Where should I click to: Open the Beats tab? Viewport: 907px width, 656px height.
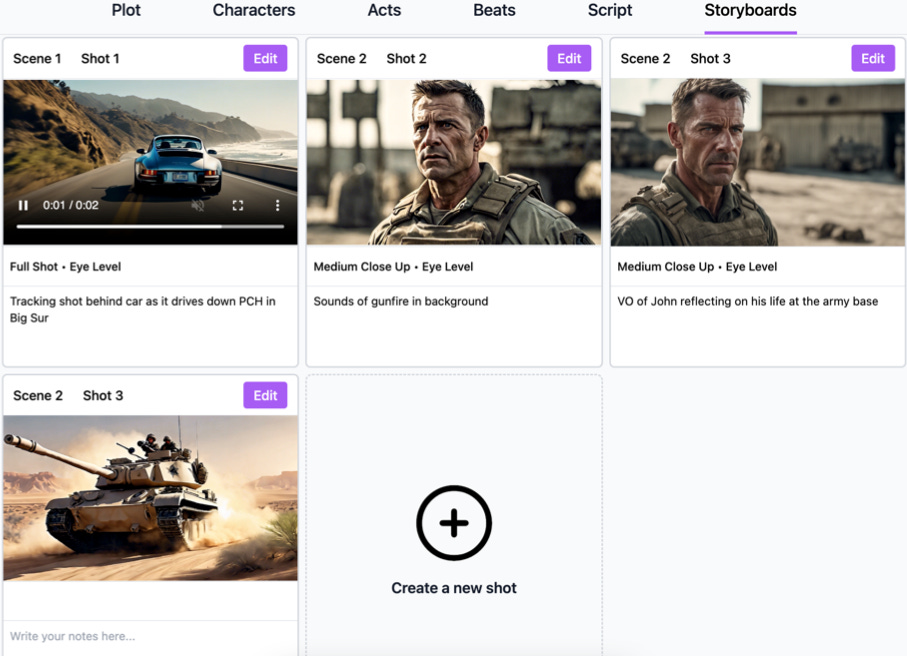pyautogui.click(x=494, y=10)
